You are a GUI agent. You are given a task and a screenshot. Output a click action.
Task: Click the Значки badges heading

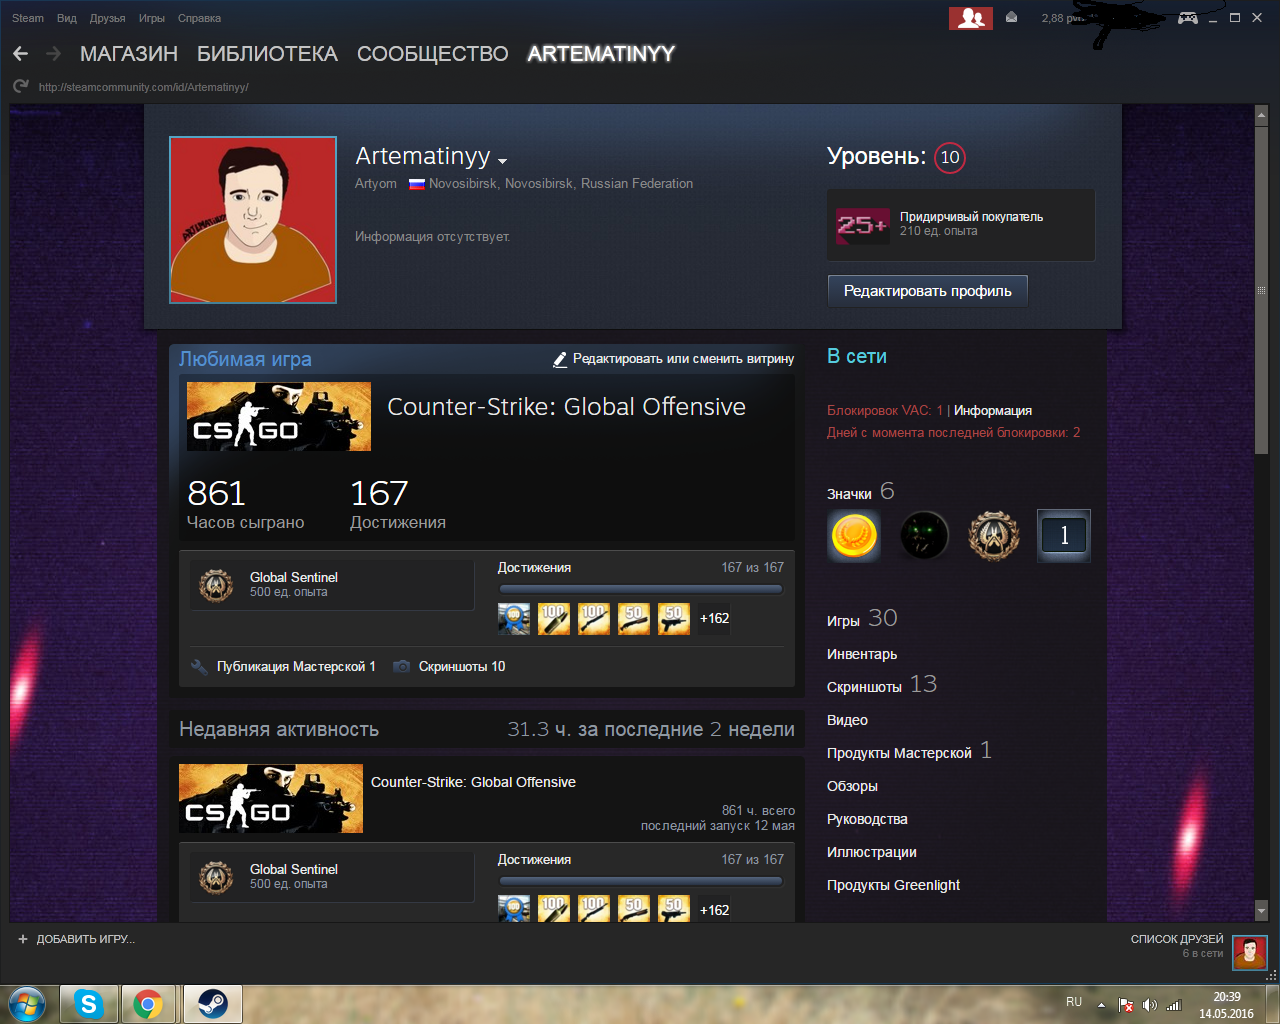coord(849,494)
